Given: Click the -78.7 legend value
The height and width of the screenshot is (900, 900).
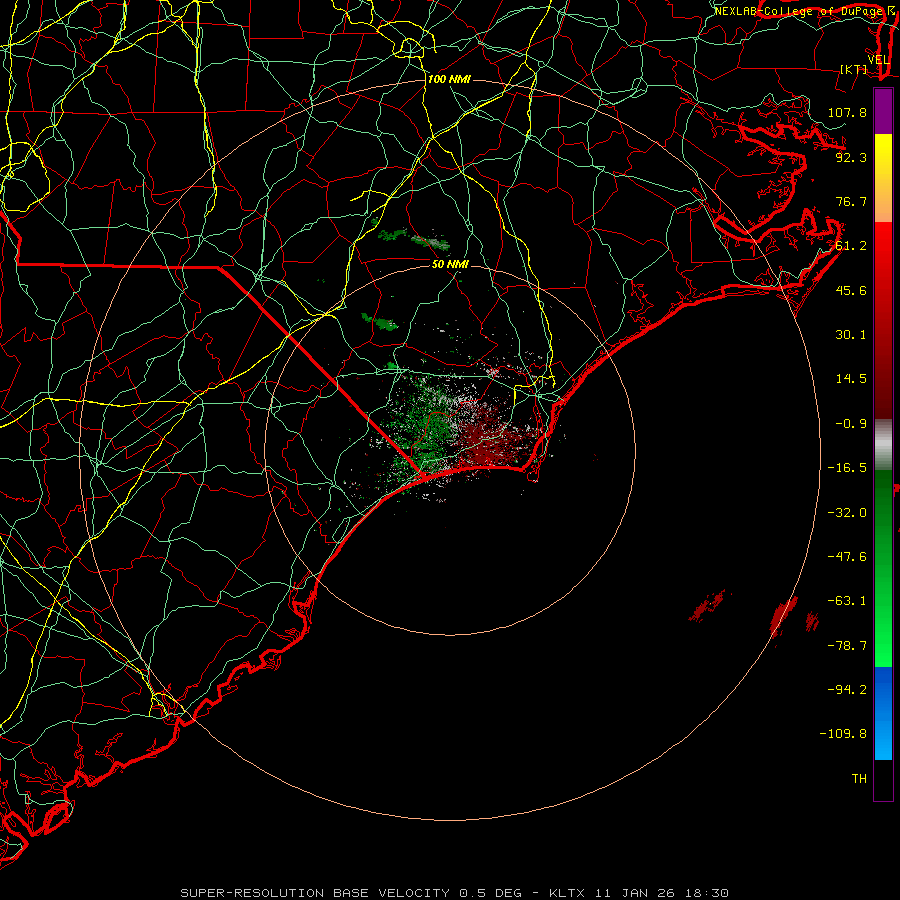Looking at the screenshot, I should tap(847, 646).
